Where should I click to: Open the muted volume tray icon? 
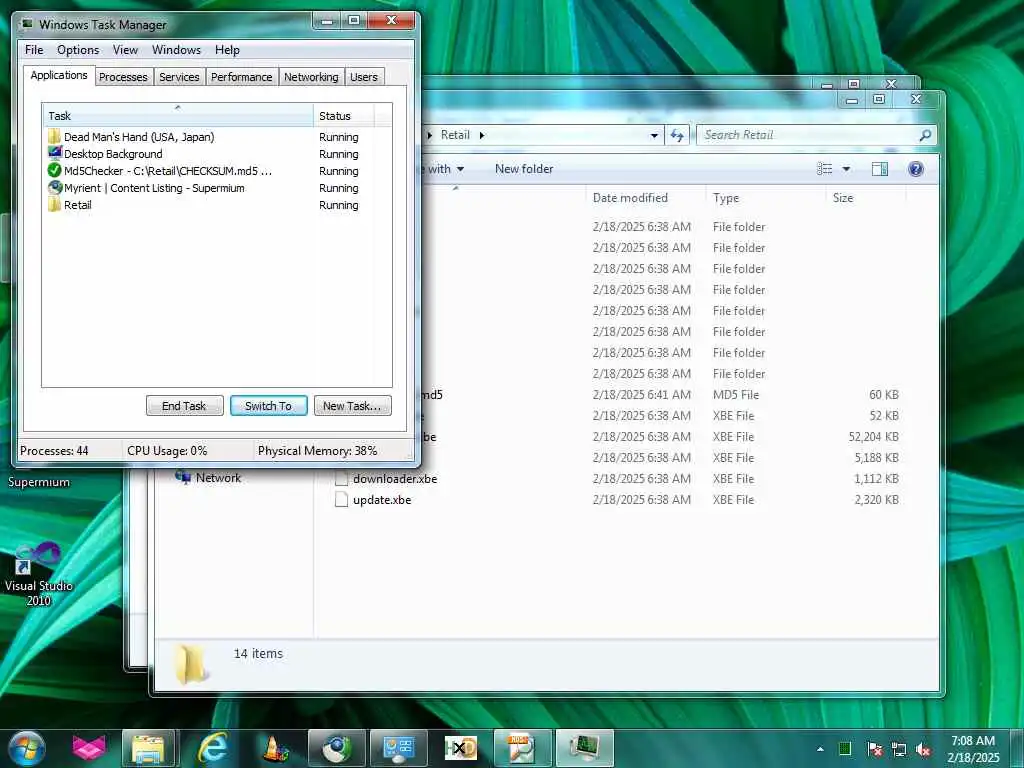click(x=923, y=749)
